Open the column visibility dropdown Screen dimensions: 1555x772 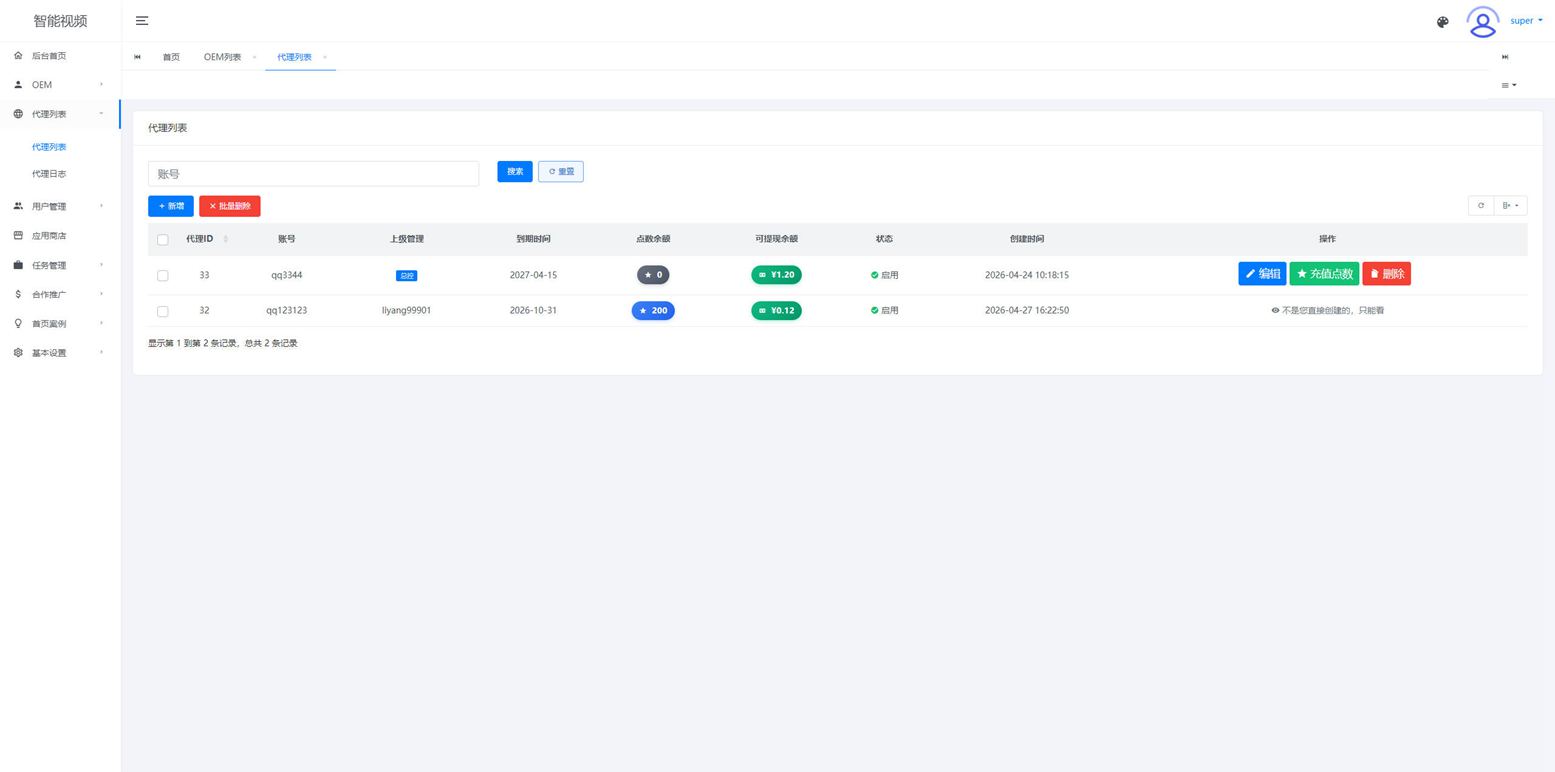(1510, 206)
